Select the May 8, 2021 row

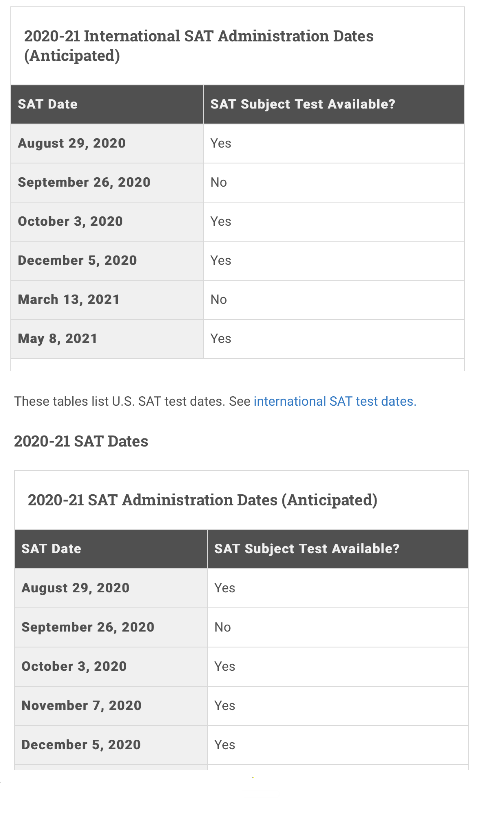click(237, 338)
